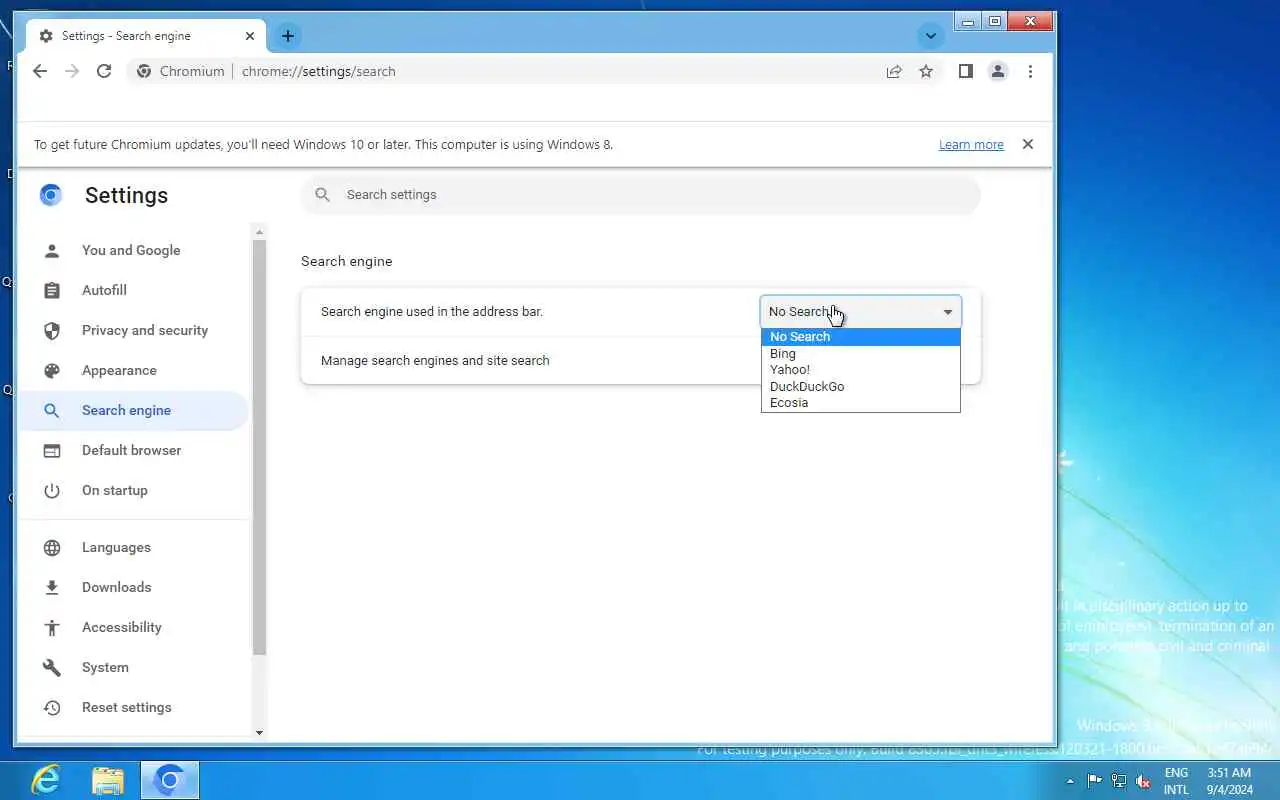Screen dimensions: 1280x800
Task: Go back using the browser back arrow
Action: (x=40, y=71)
